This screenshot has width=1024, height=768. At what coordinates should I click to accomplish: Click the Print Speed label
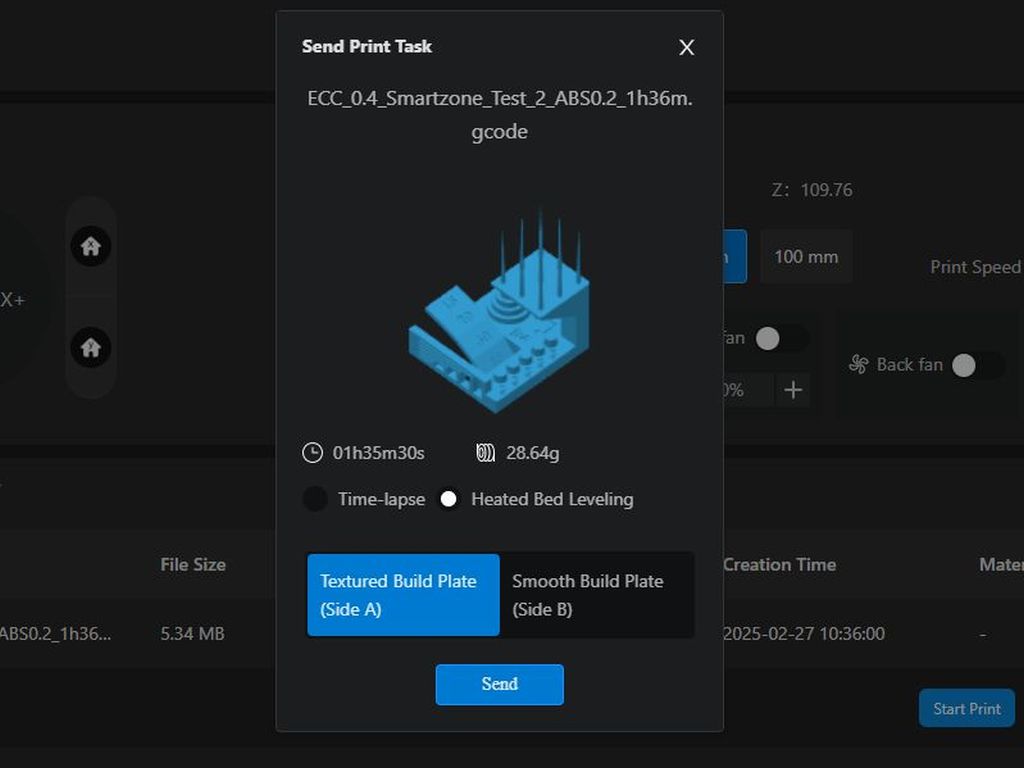975,267
